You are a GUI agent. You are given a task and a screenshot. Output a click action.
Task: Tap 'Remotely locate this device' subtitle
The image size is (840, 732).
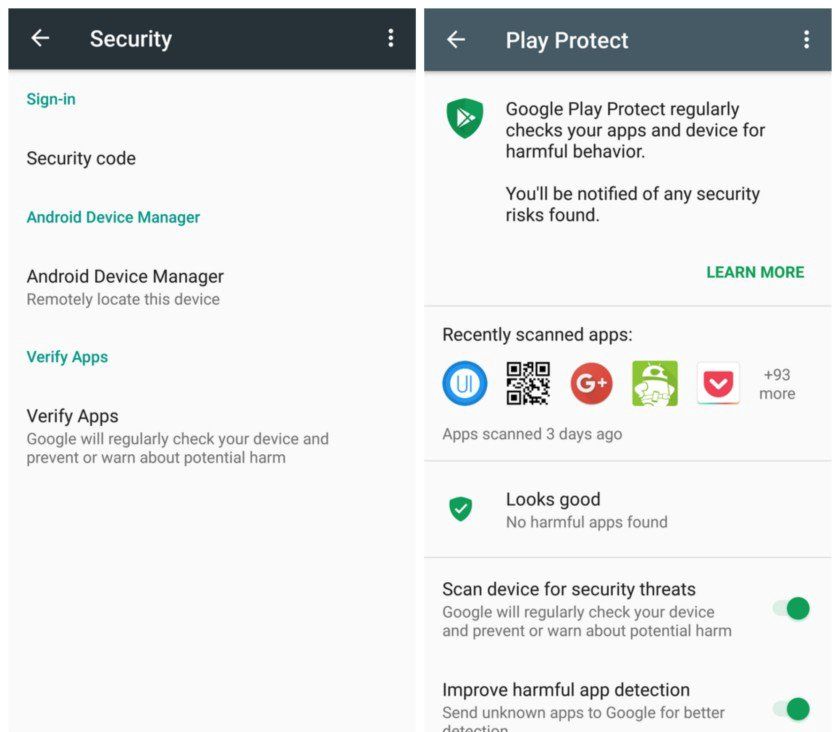pos(123,299)
